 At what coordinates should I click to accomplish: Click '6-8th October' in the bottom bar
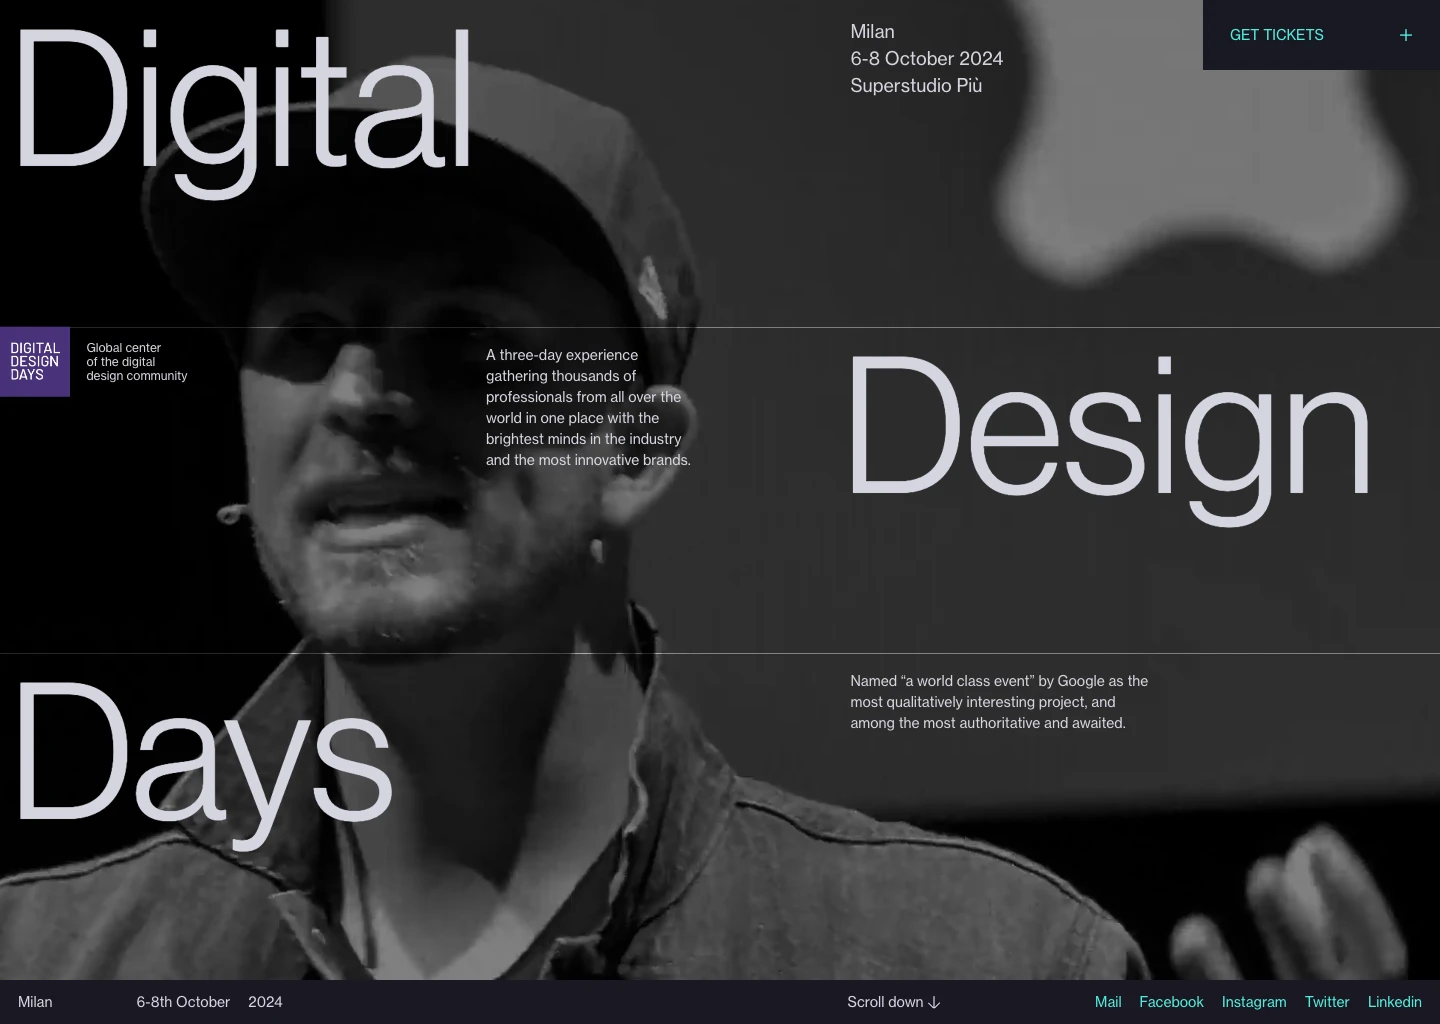click(183, 1002)
